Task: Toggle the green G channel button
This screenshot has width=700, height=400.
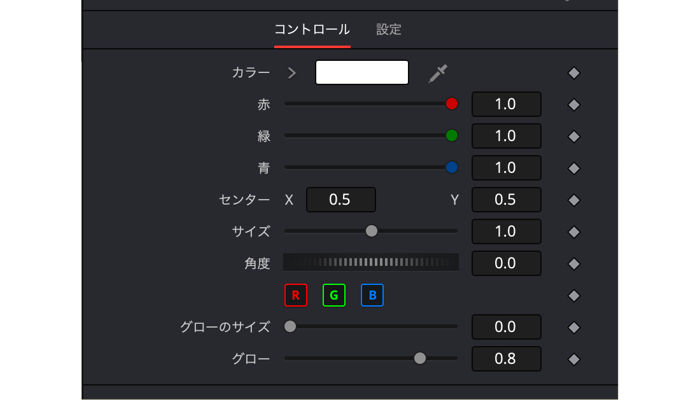Action: coord(334,295)
